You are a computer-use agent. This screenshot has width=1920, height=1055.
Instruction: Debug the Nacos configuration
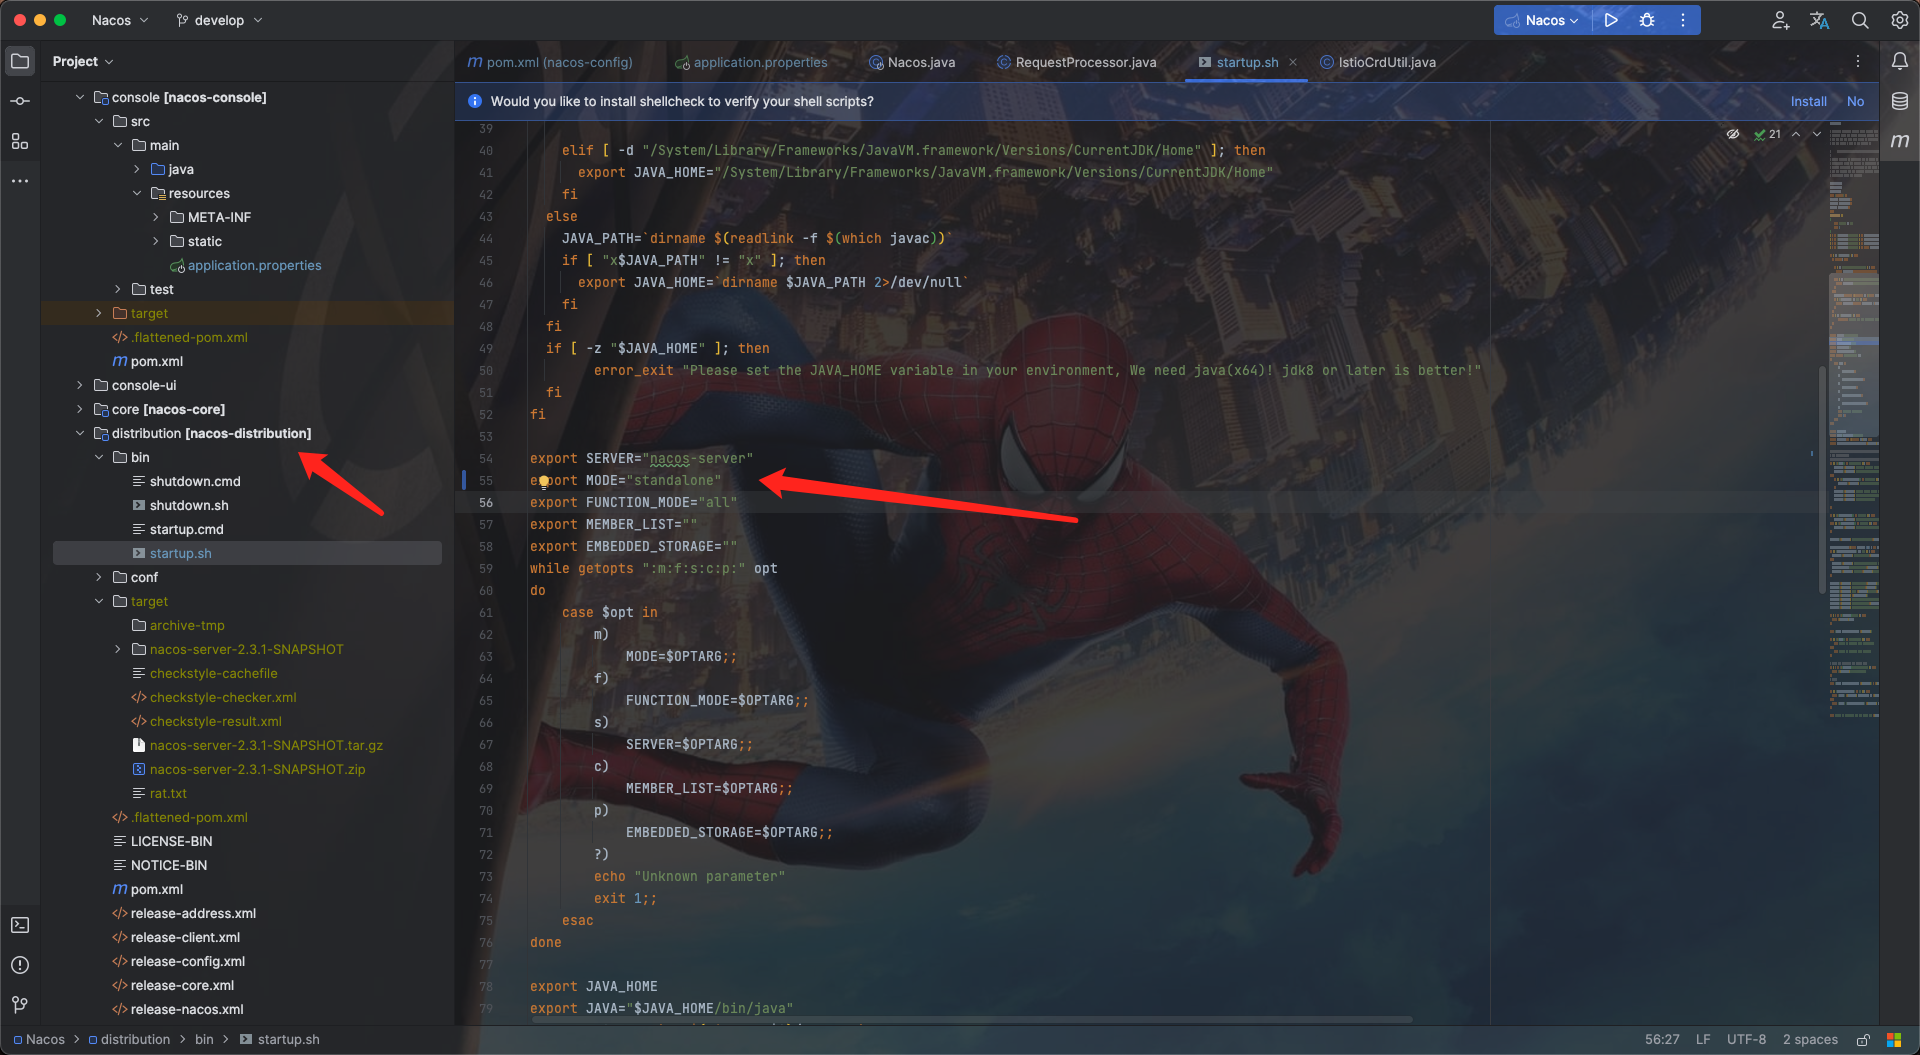click(x=1647, y=20)
